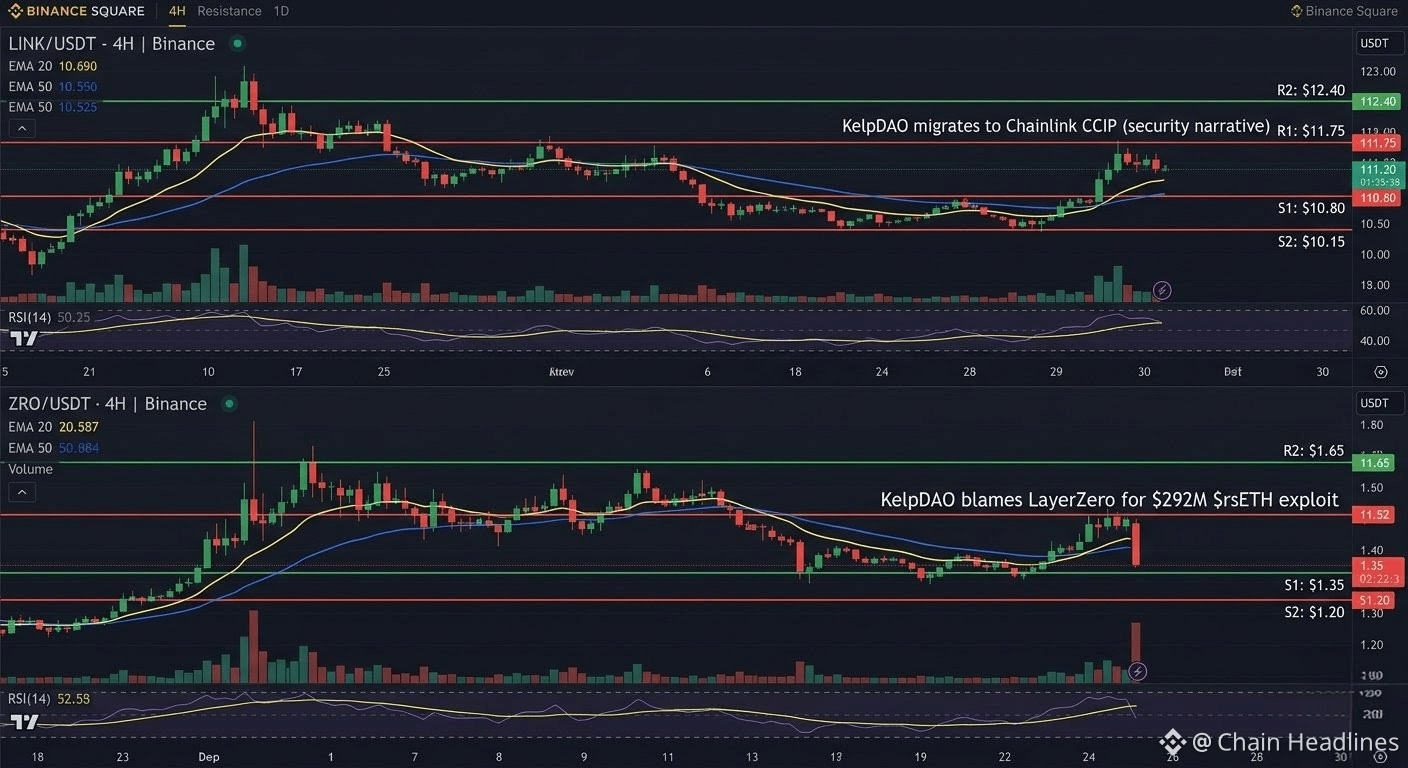Click the green 112.40 price label

click(x=1376, y=102)
